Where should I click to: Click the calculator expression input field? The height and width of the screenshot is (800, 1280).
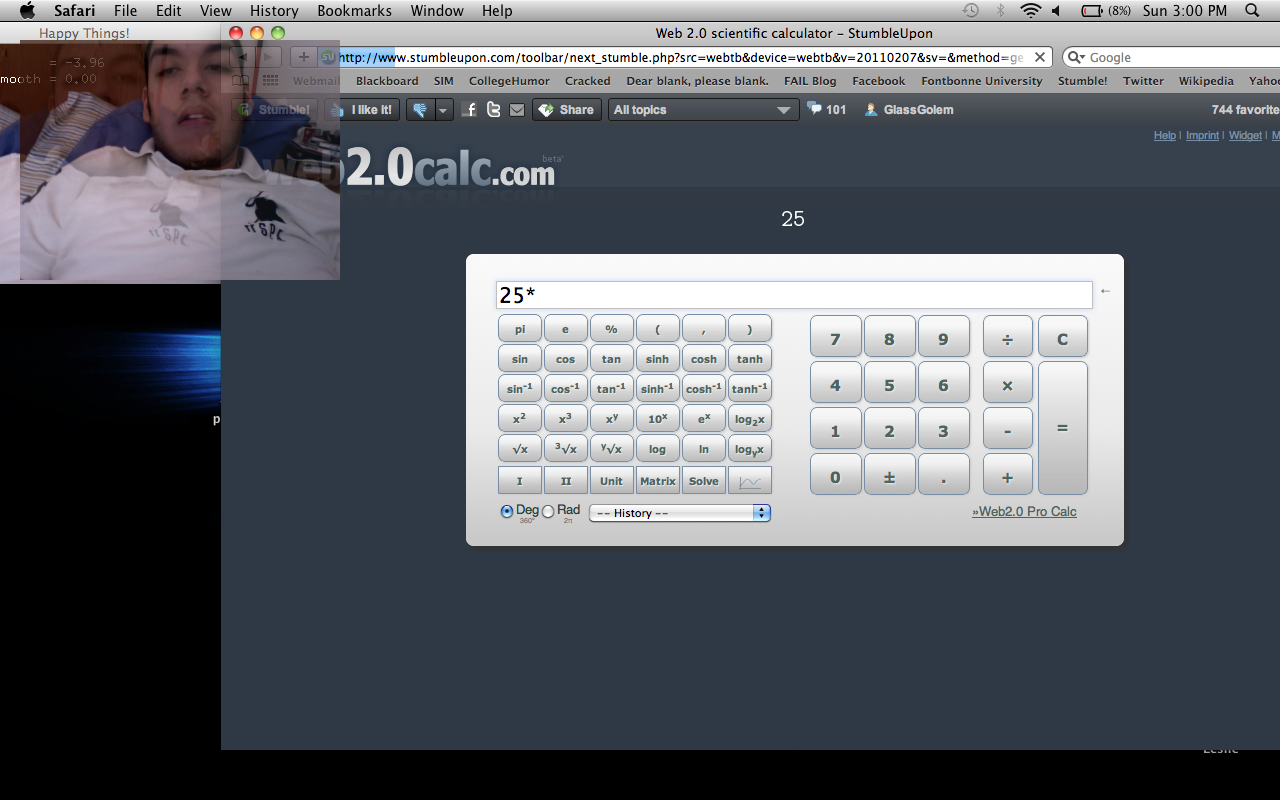(x=793, y=295)
